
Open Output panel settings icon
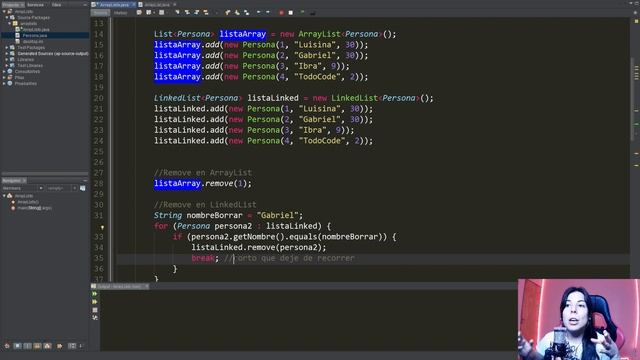(95, 318)
